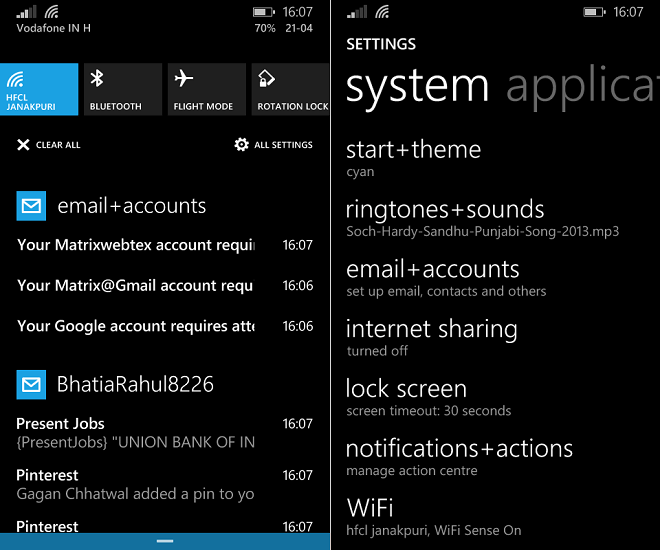
Task: Tap 'set up email, contacts and others' subtitle
Action: 446,291
